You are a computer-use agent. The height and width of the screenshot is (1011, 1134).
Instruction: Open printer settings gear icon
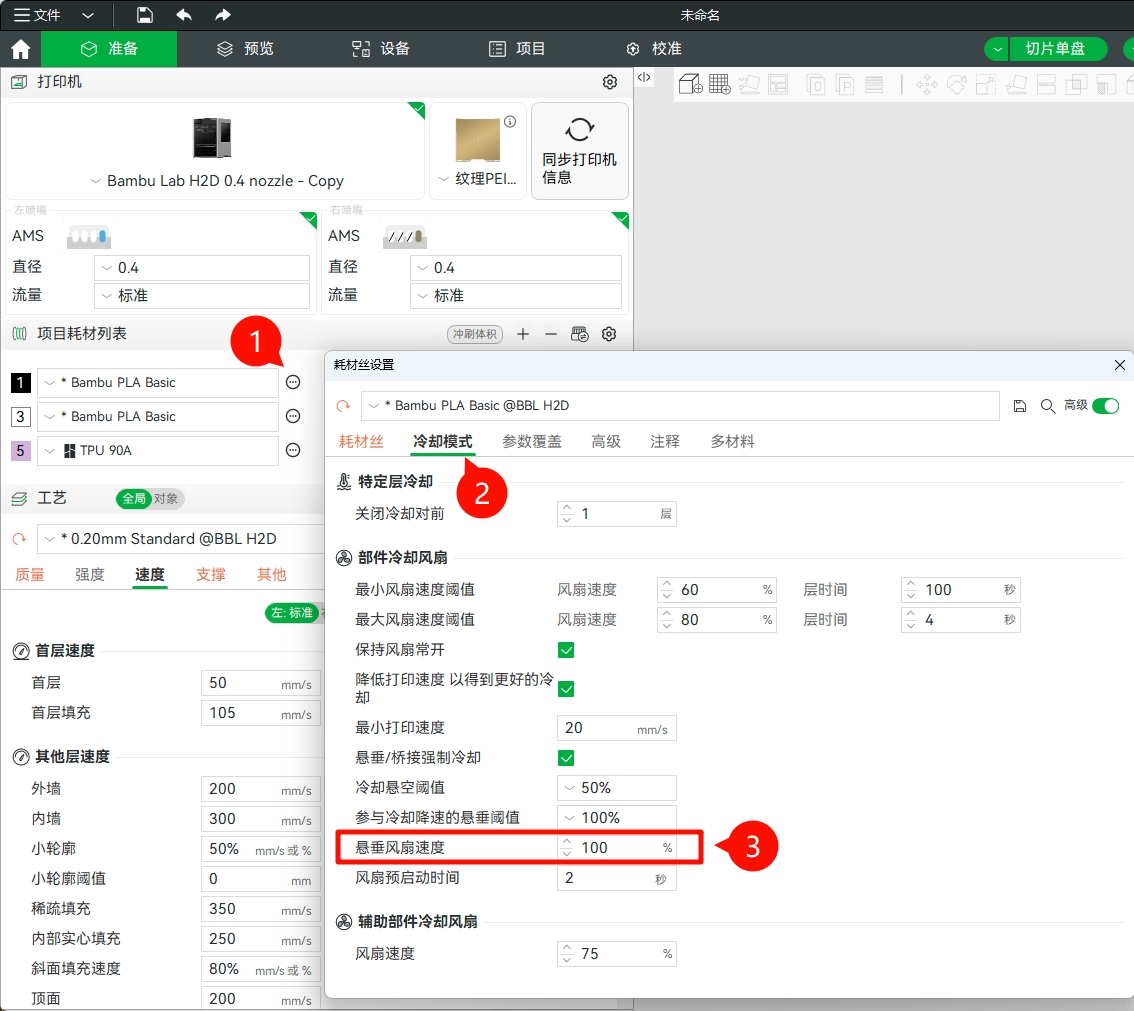pos(610,82)
